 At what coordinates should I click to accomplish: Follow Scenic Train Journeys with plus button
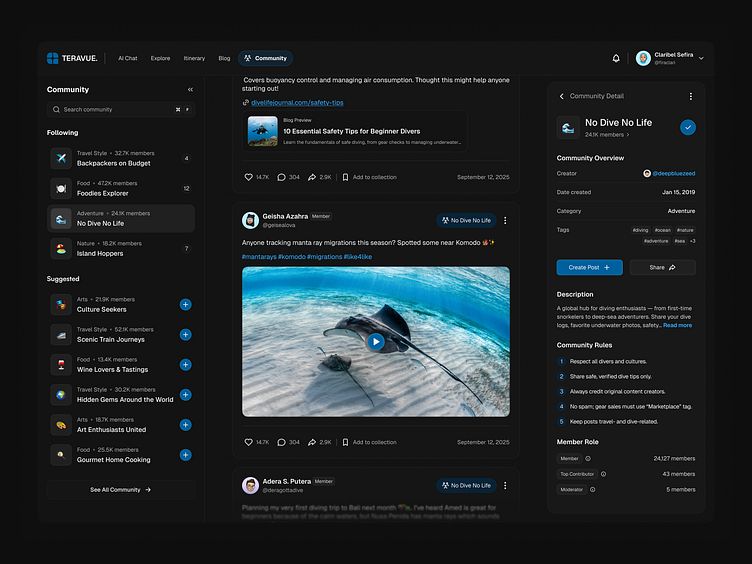(186, 335)
